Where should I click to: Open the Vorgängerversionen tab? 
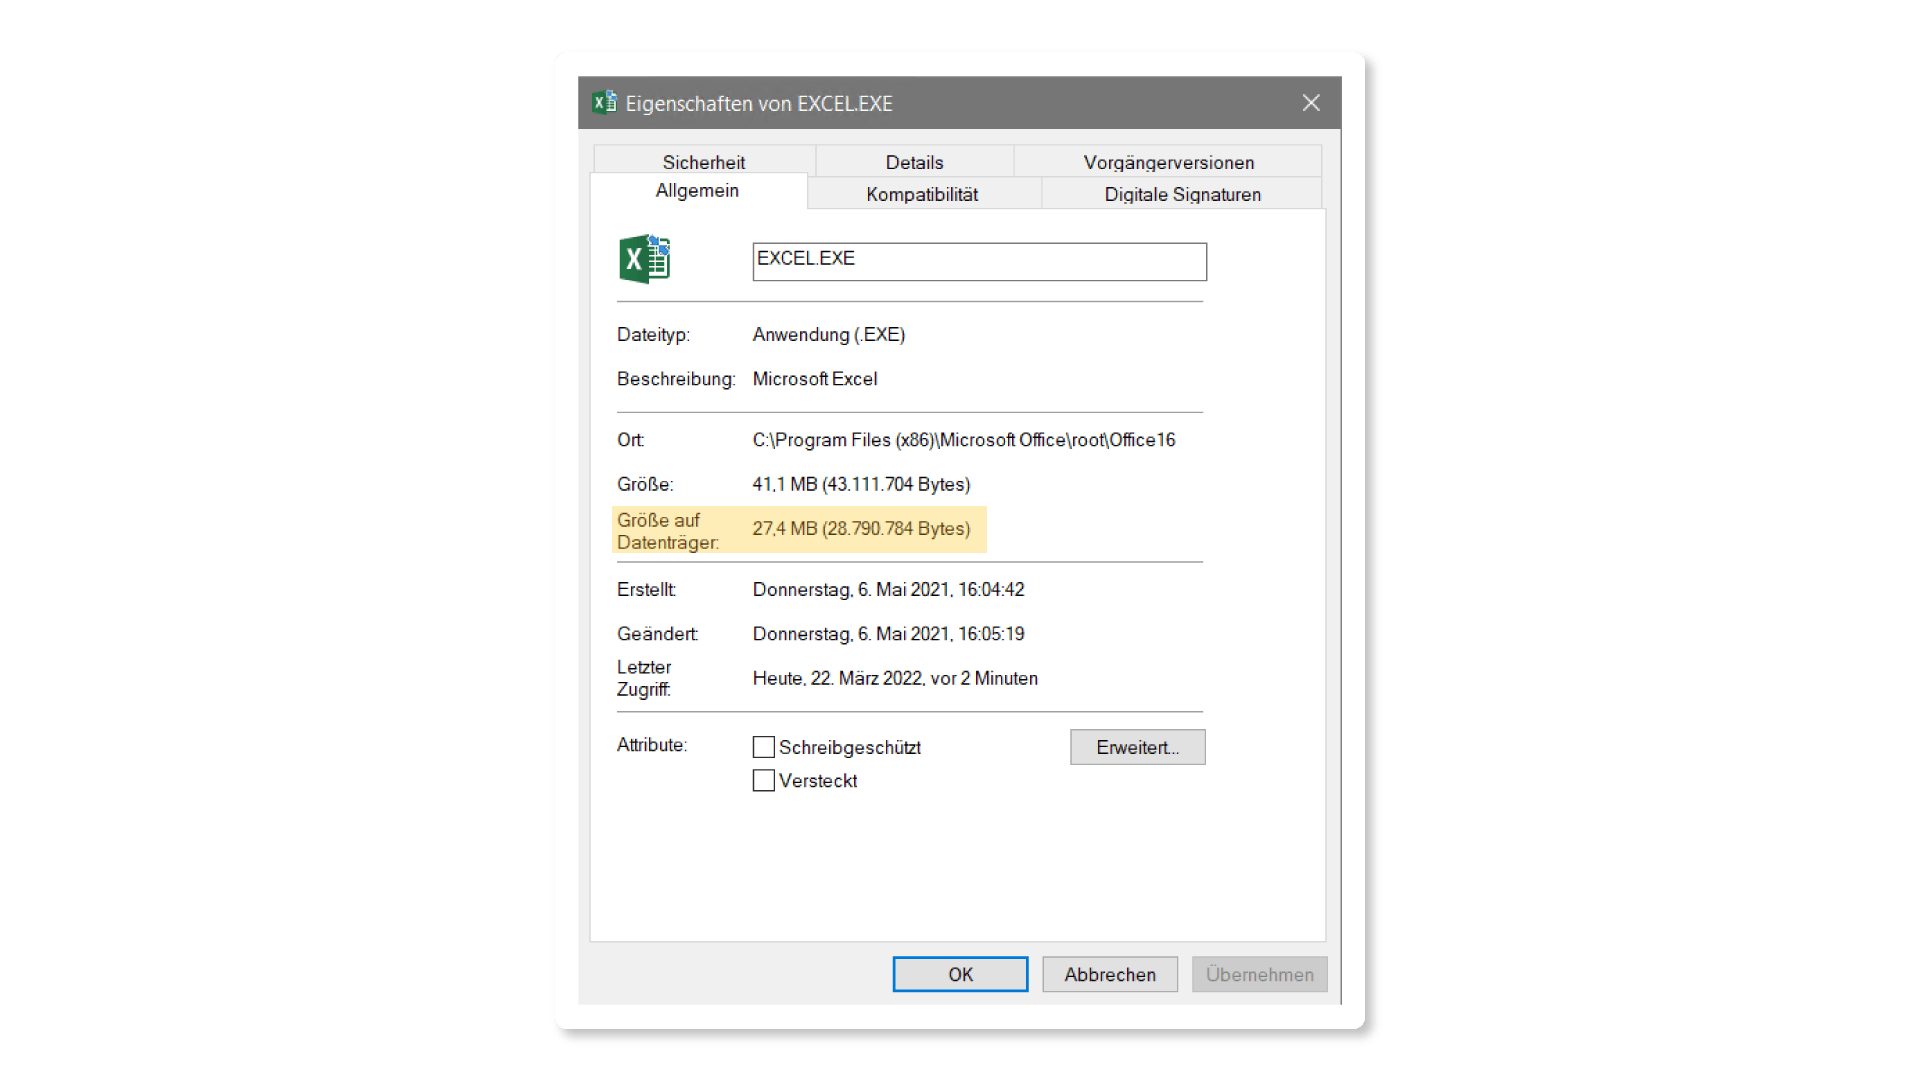(1168, 162)
